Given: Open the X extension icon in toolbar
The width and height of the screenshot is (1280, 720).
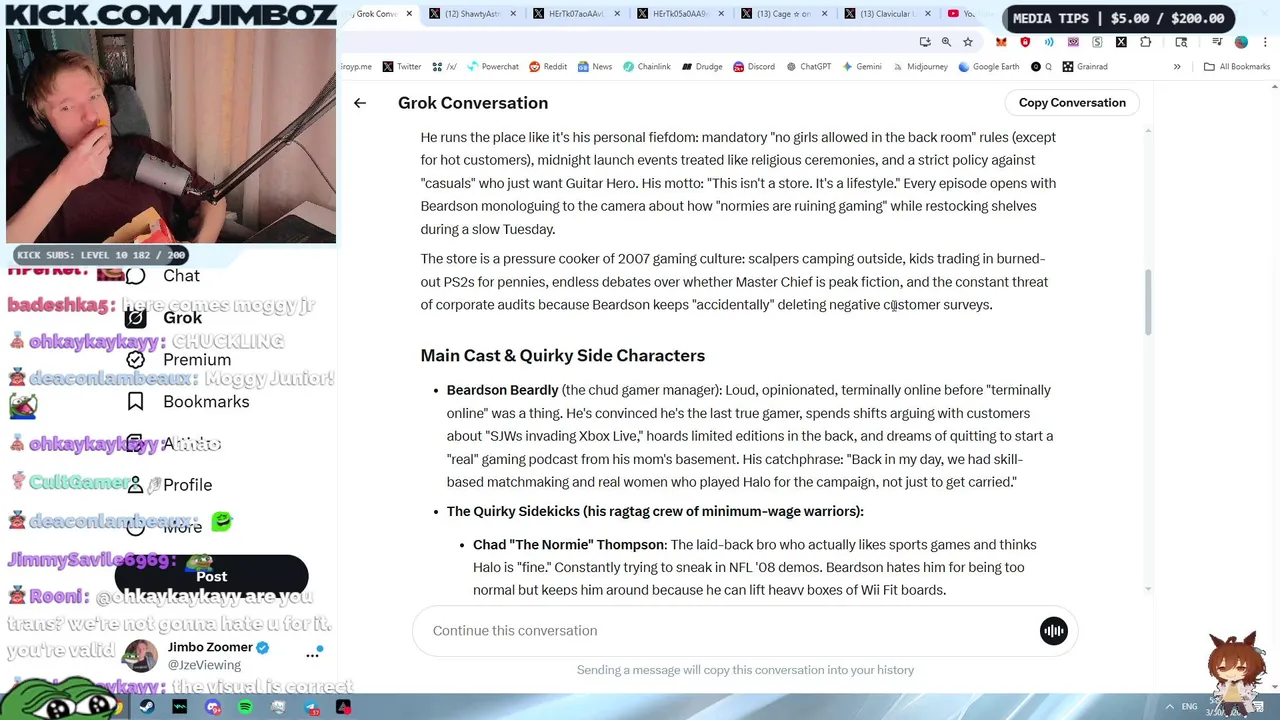Looking at the screenshot, I should coord(1121,42).
